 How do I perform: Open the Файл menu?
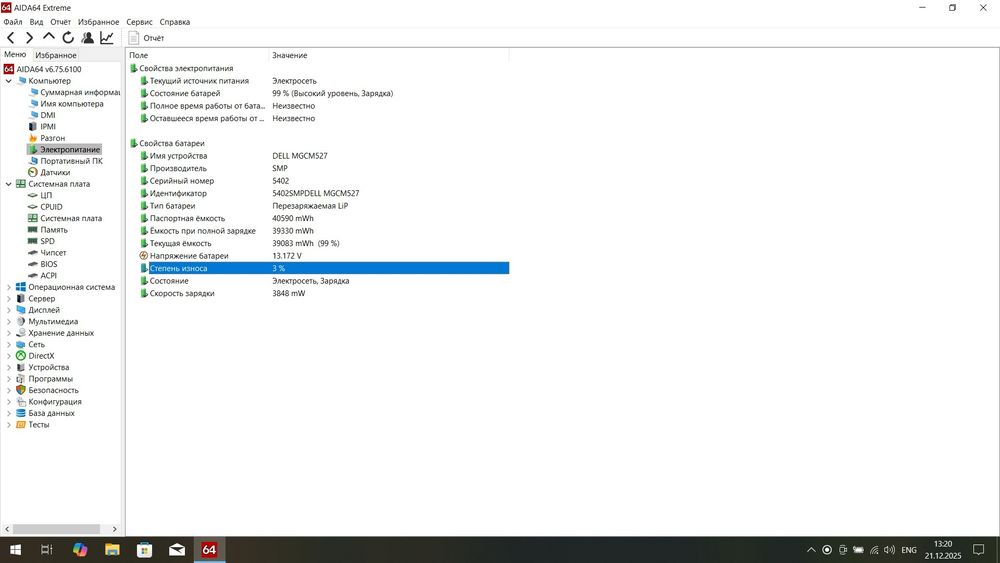pyautogui.click(x=13, y=22)
